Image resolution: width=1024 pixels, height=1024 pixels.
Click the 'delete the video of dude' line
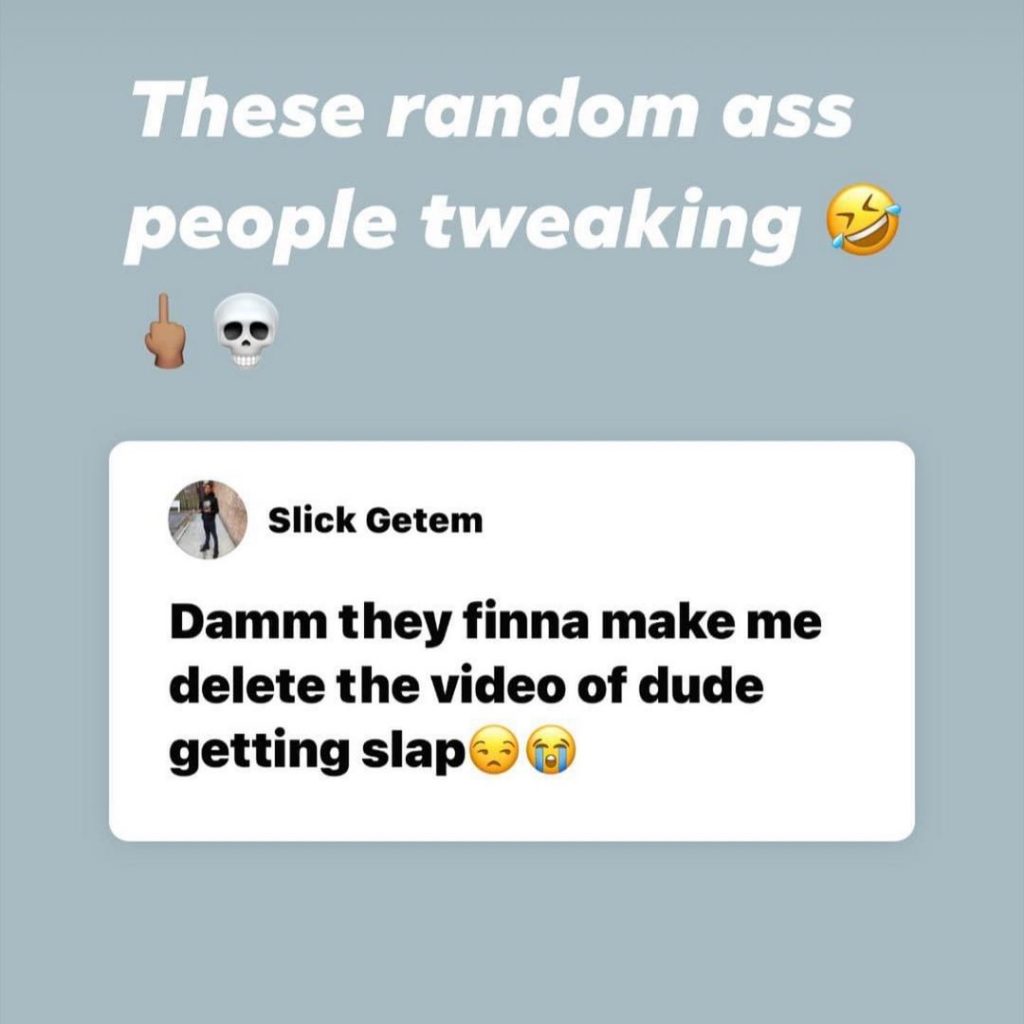tap(466, 686)
